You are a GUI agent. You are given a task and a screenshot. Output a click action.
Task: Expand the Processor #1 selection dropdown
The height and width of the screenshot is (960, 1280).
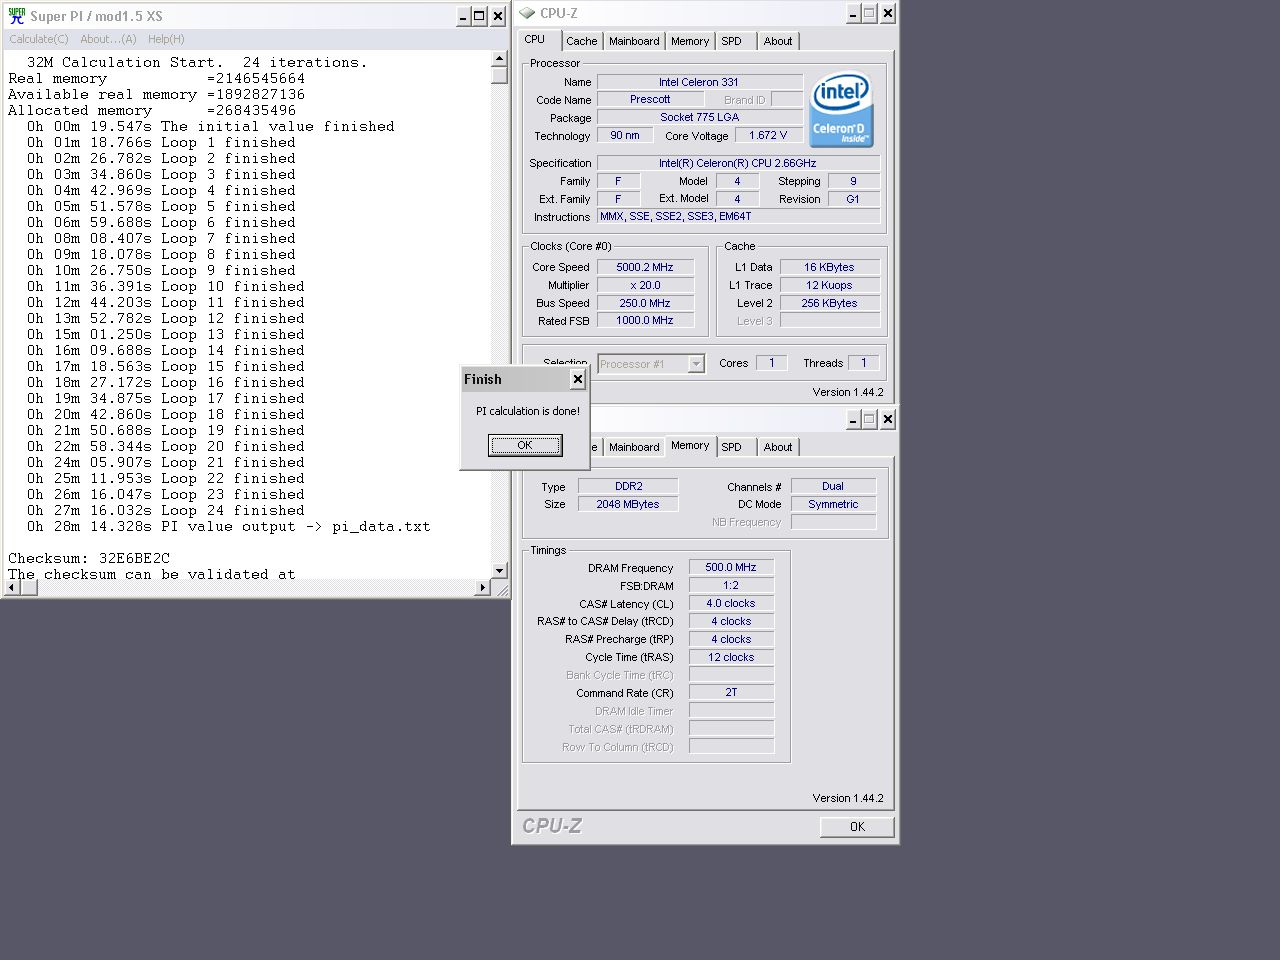point(696,364)
